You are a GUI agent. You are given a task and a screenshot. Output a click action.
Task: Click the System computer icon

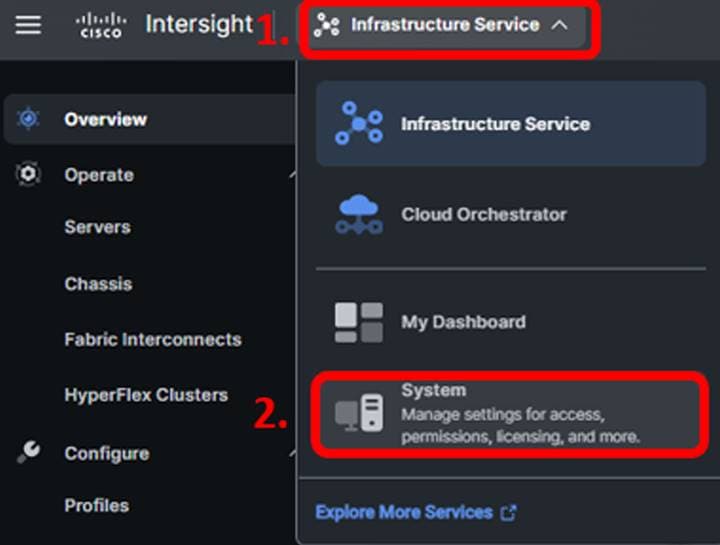pos(359,412)
